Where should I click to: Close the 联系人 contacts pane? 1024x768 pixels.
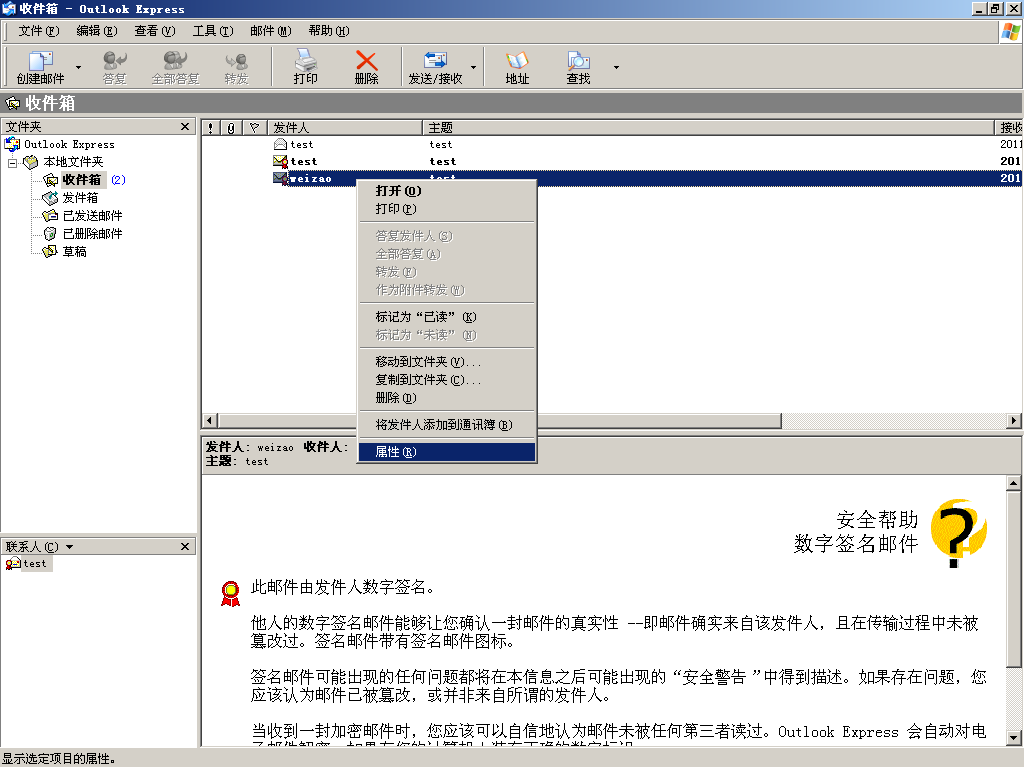click(x=185, y=547)
